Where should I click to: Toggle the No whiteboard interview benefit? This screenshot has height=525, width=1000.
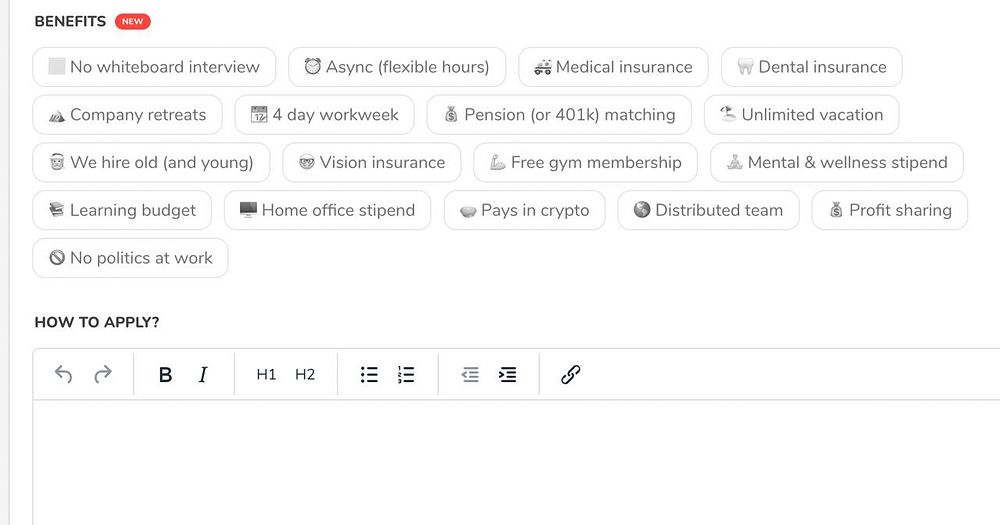154,67
